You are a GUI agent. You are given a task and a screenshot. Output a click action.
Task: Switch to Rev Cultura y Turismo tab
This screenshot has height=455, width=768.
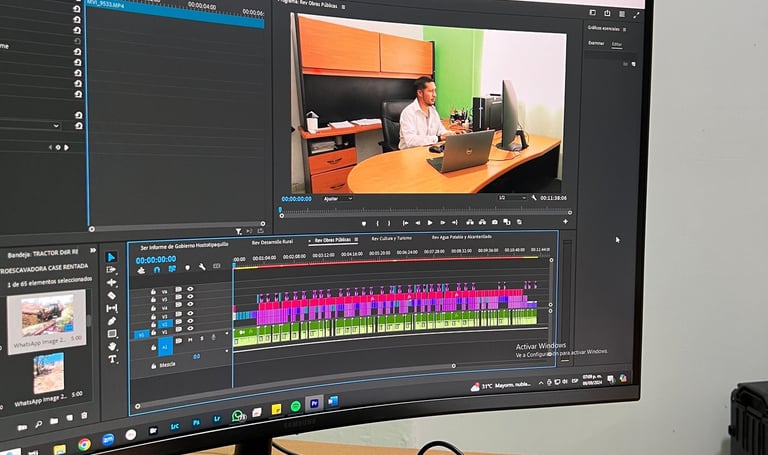(391, 239)
